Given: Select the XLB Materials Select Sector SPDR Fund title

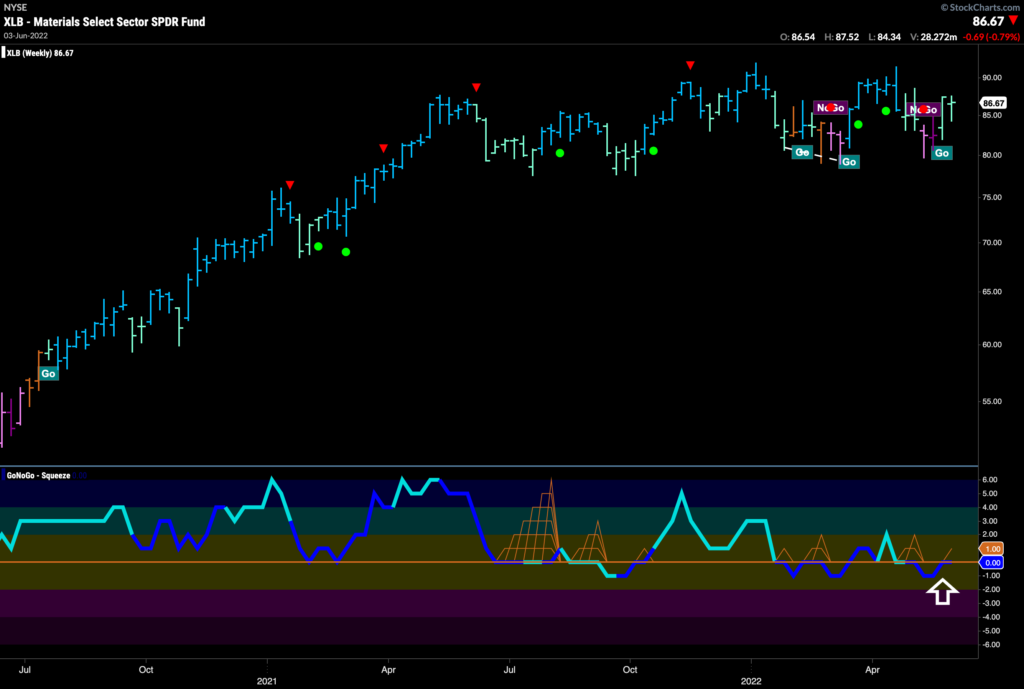Looking at the screenshot, I should (x=104, y=22).
